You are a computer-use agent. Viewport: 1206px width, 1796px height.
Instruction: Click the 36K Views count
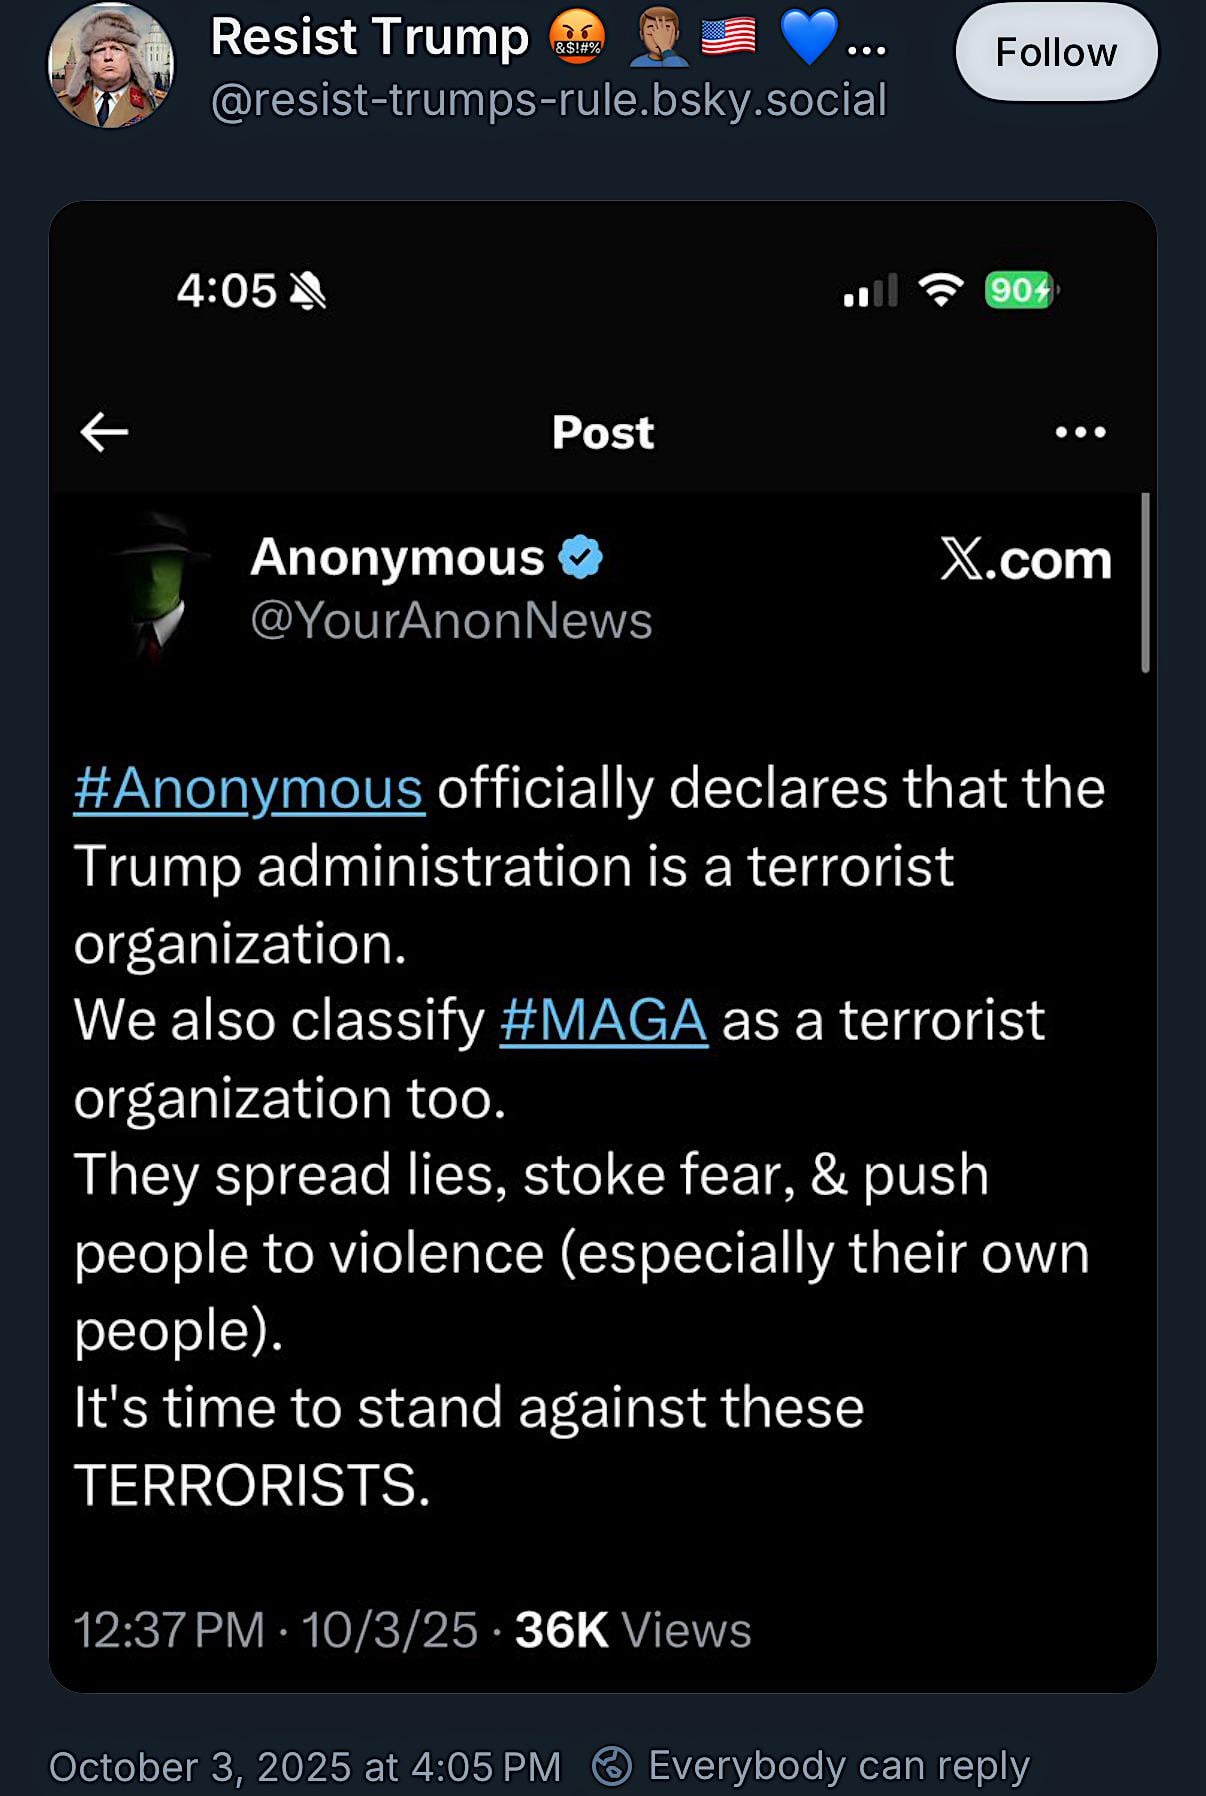(x=632, y=1630)
